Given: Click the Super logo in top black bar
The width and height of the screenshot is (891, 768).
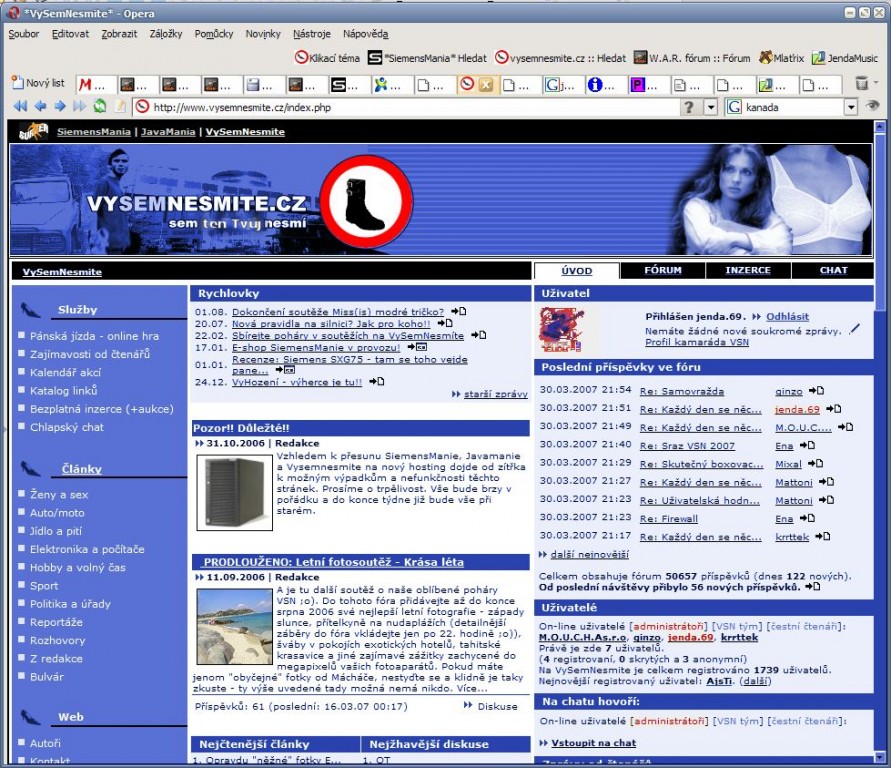Looking at the screenshot, I should point(33,131).
